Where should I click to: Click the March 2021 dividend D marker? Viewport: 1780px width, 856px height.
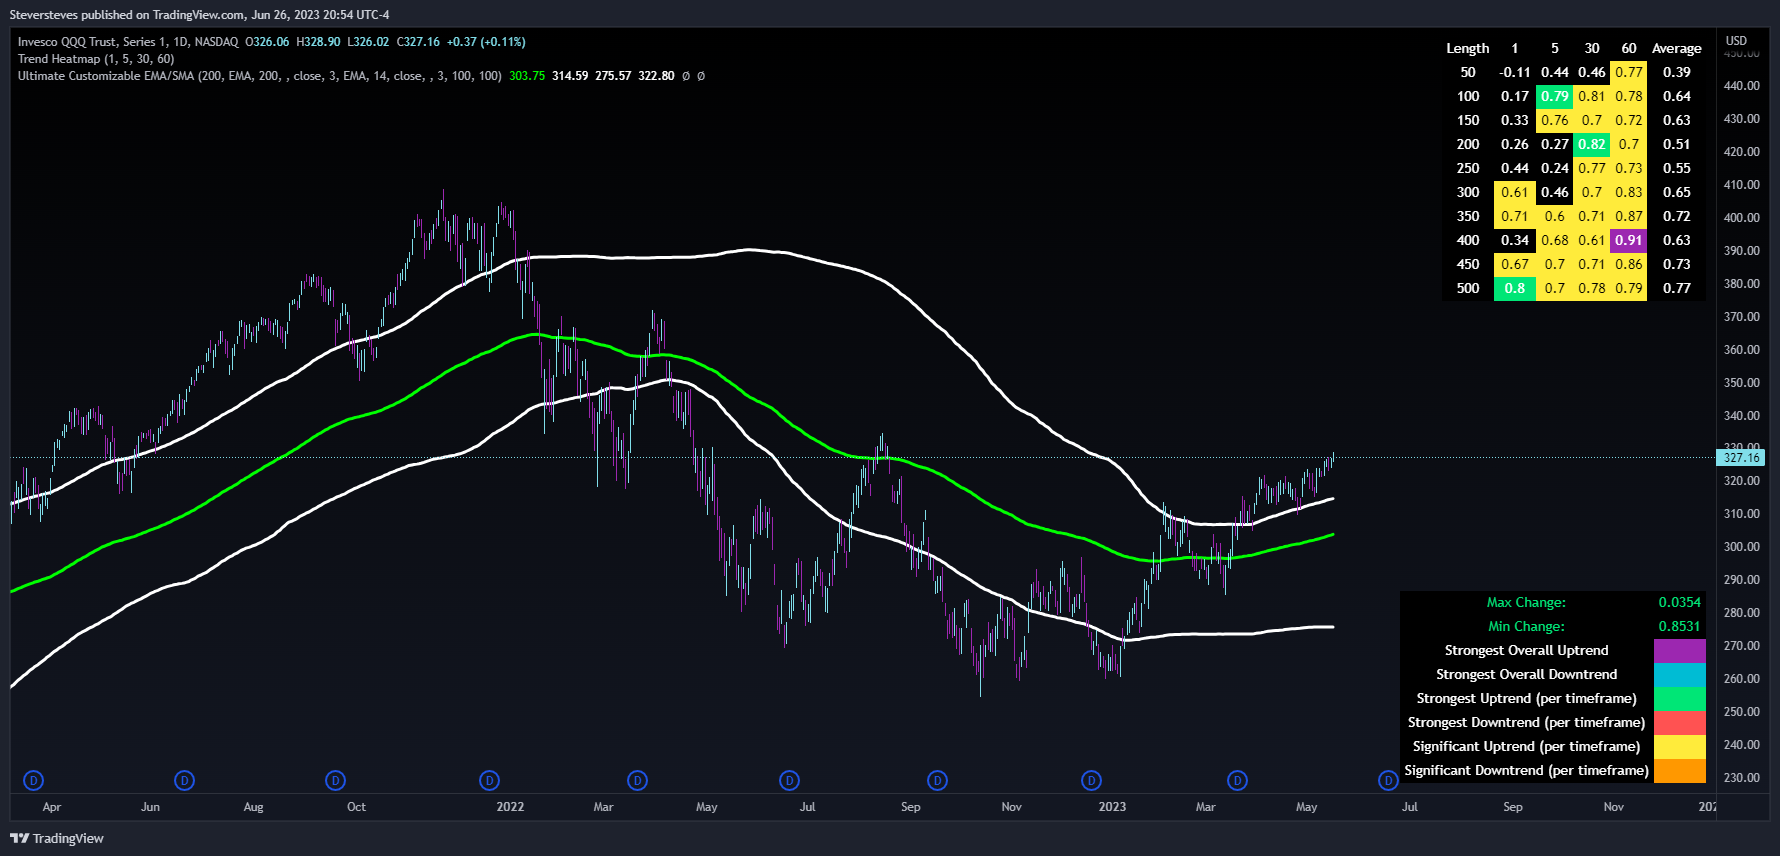pos(33,780)
